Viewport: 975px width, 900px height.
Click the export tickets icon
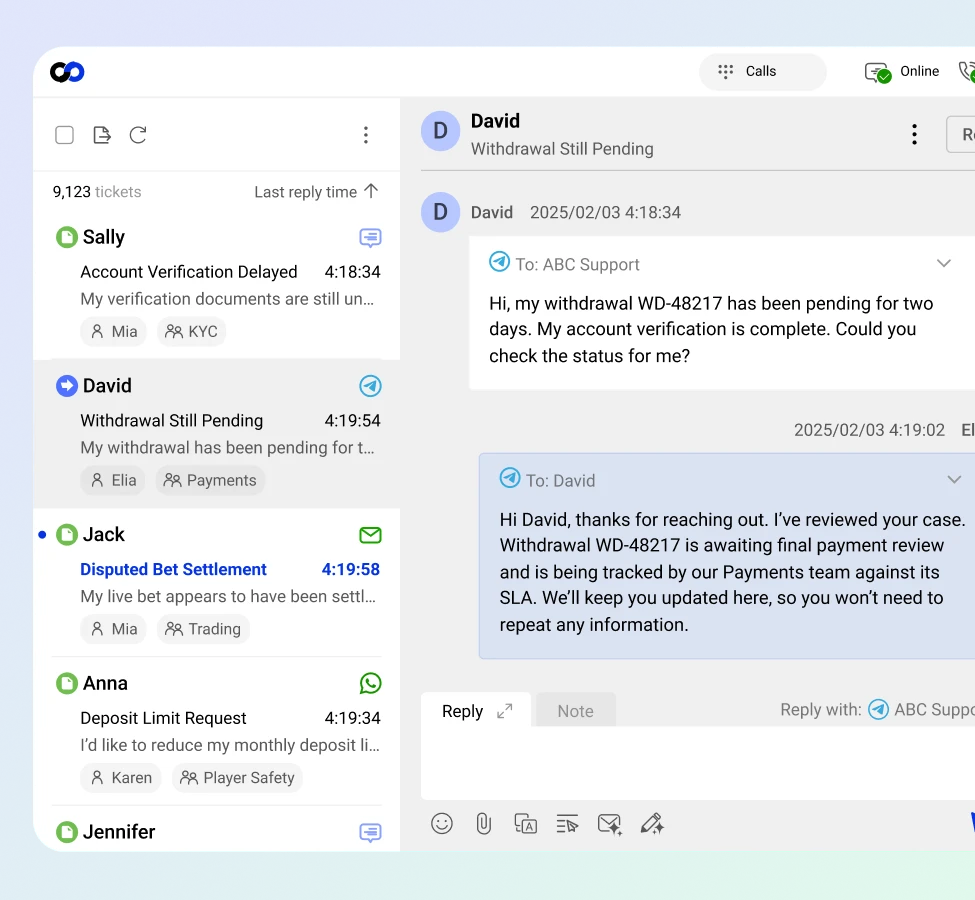click(101, 135)
